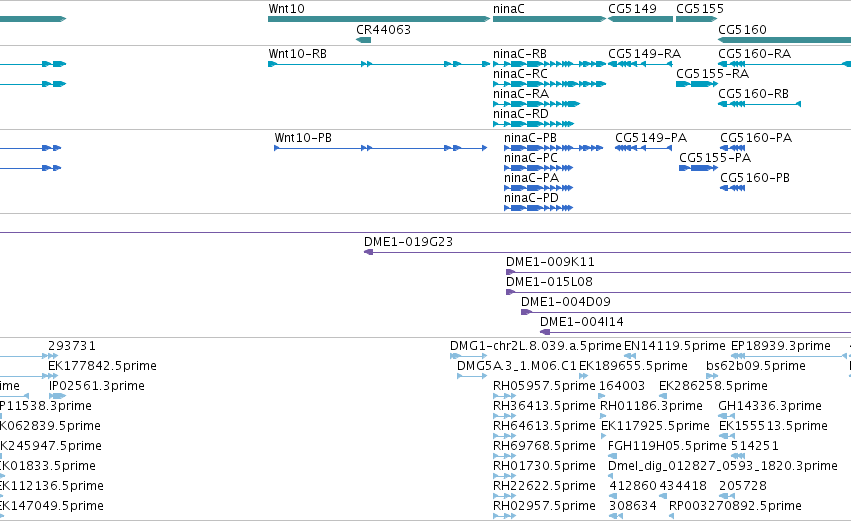Select transcript Wnt10-RB
The height and width of the screenshot is (521, 851).
pos(379,64)
